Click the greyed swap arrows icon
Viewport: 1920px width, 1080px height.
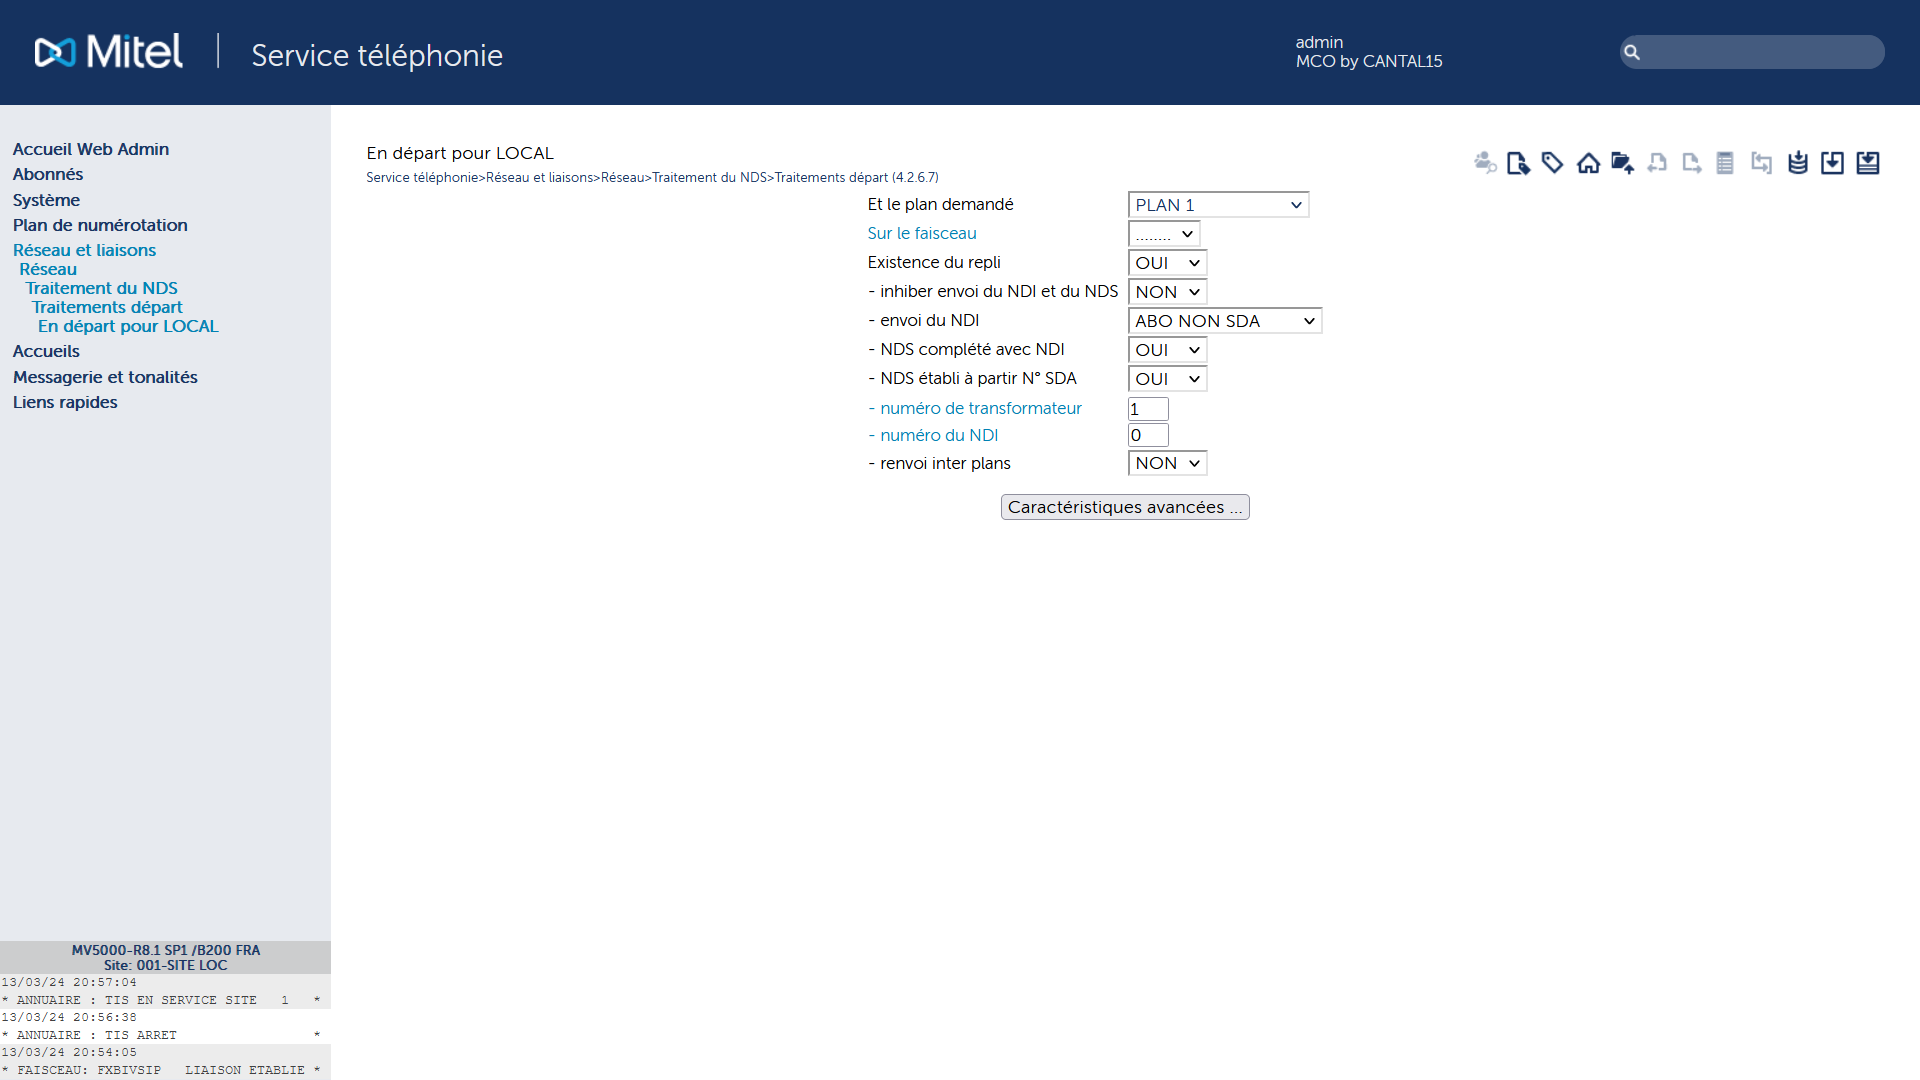pos(1761,163)
